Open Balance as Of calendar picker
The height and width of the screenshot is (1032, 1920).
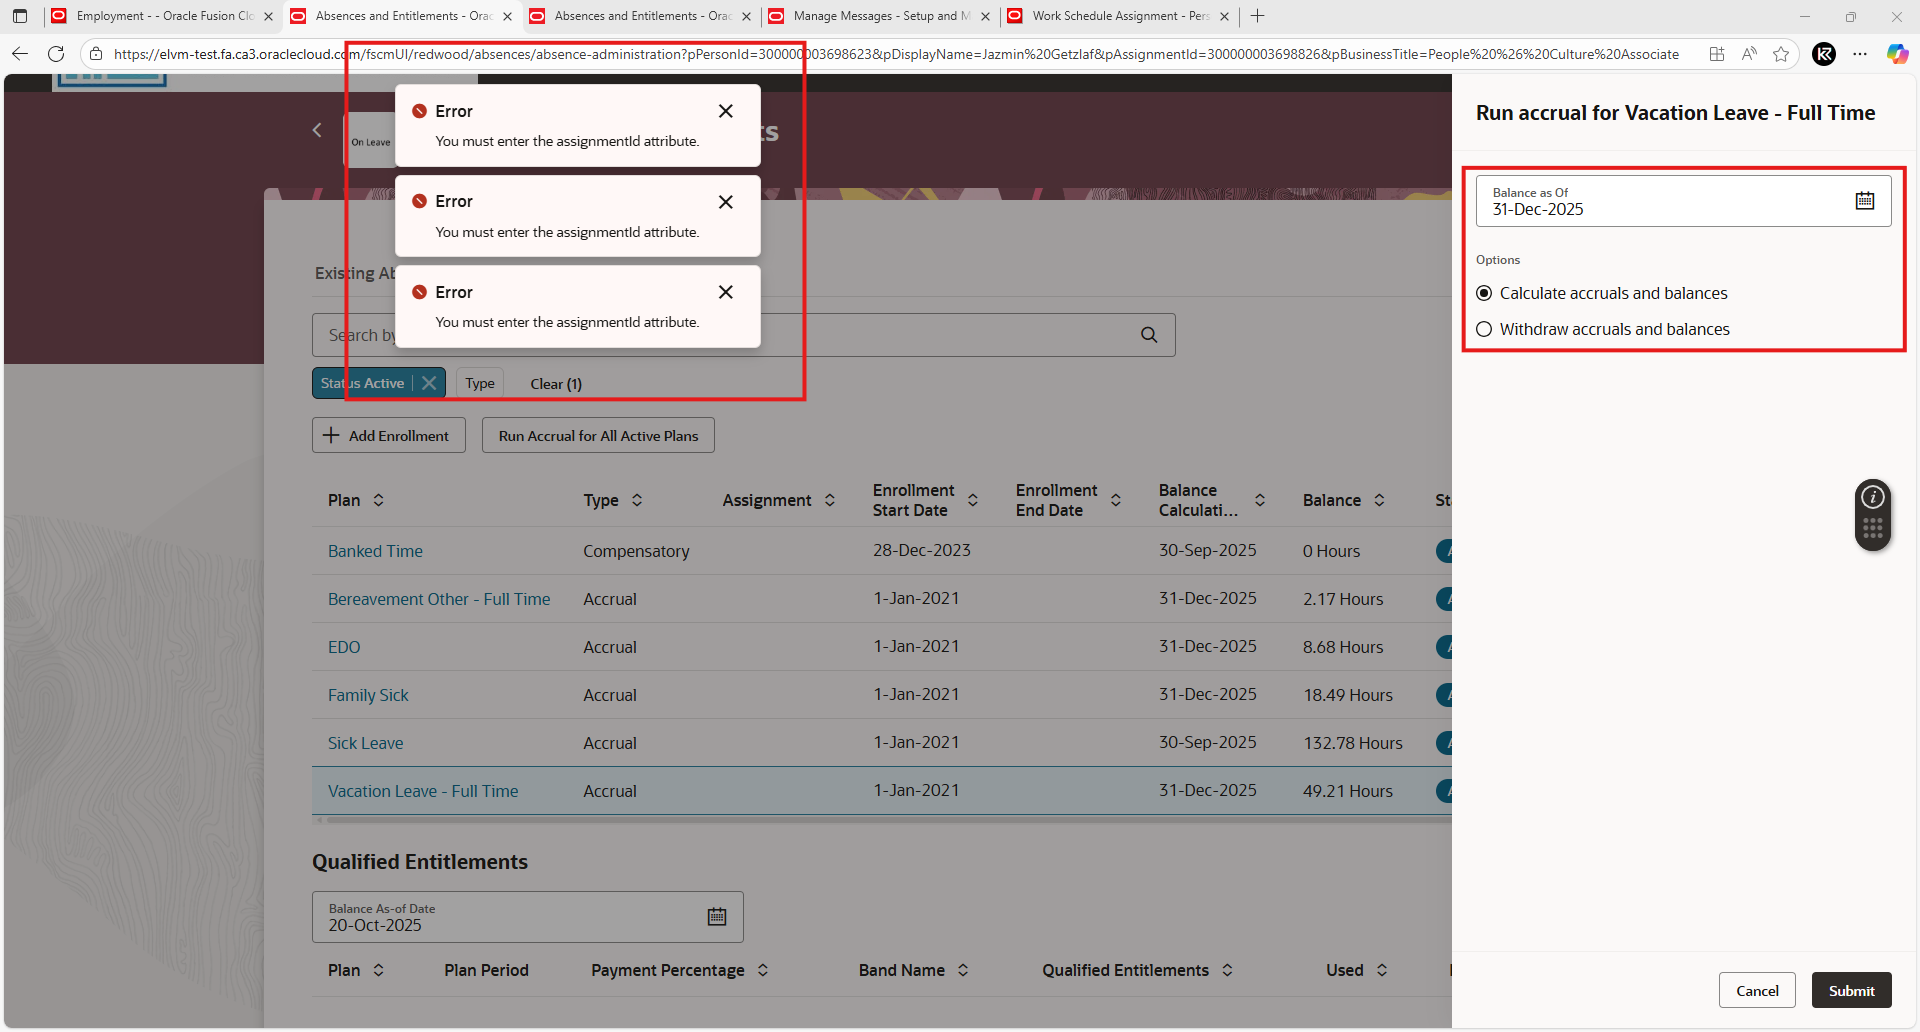pos(1865,201)
